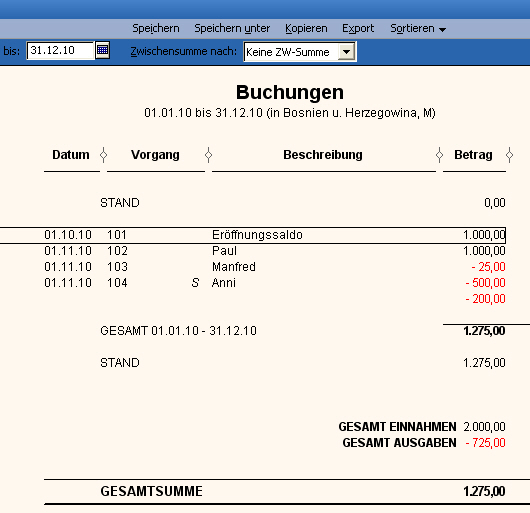This screenshot has width=530, height=513.
Task: Click the Datum column header
Action: click(x=71, y=155)
